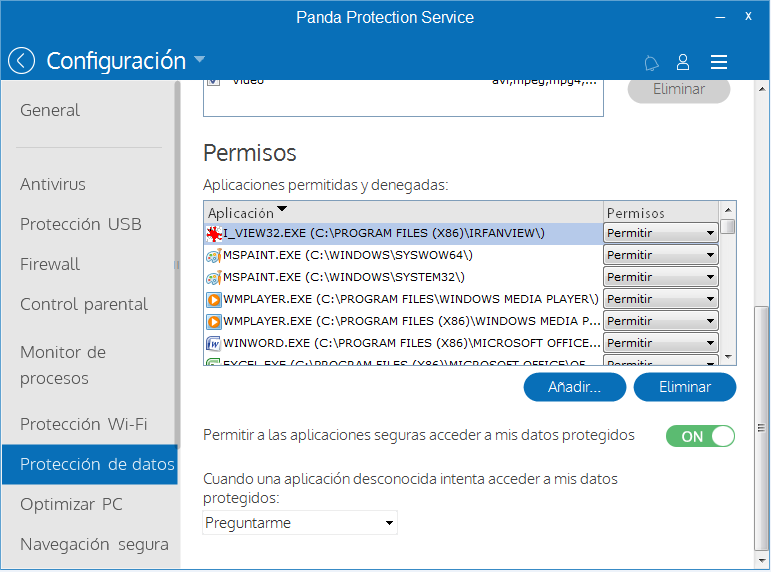
Task: Click the applications list scroll-up arrow
Action: pyautogui.click(x=728, y=210)
